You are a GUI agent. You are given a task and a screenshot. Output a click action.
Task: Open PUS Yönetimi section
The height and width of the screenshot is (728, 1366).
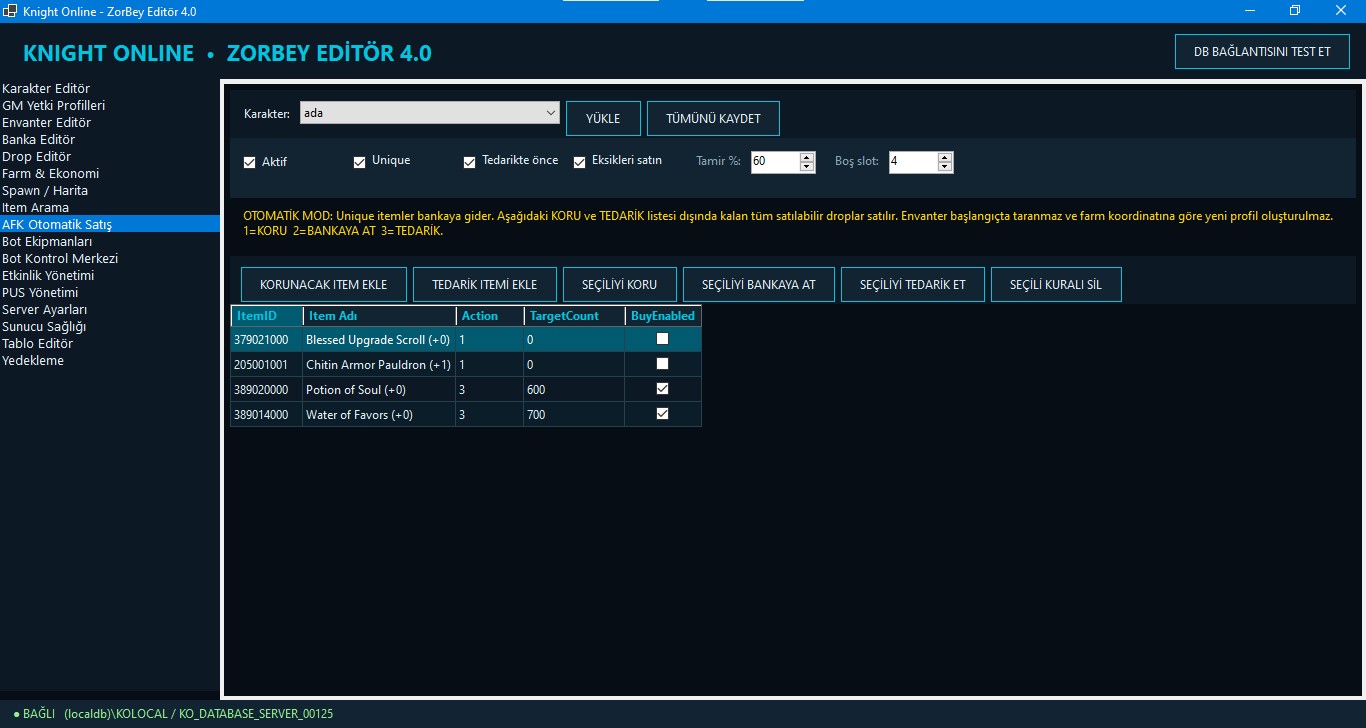coord(109,293)
